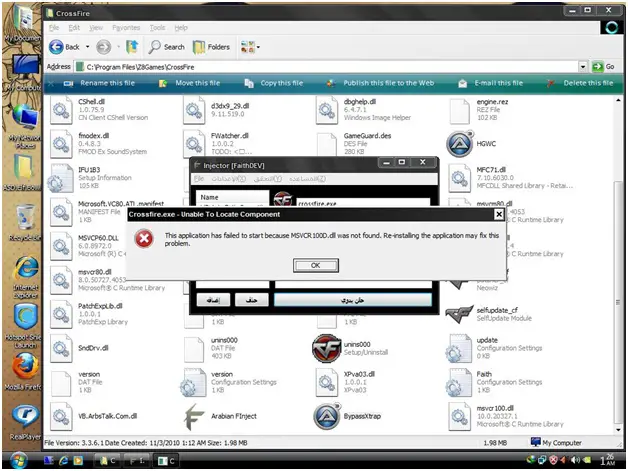Select the FWatcher.dll file icon
Screen dimensions: 628x471
194,144
